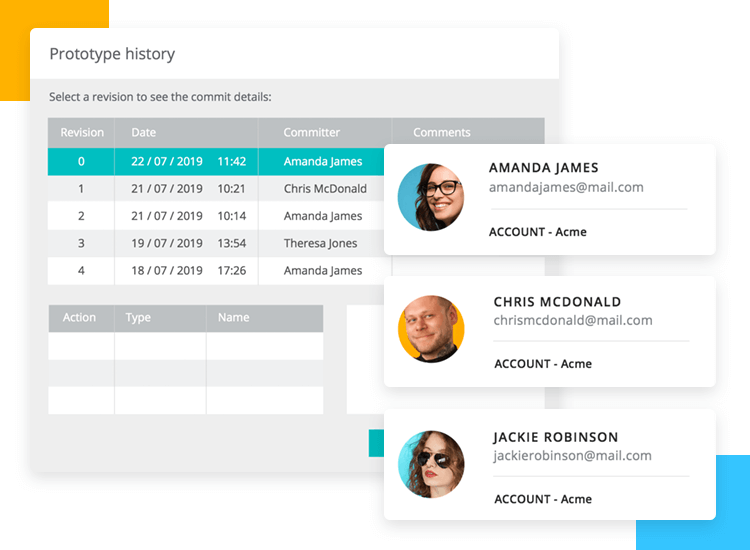Click the Action column header
This screenshot has width=750, height=550.
point(79,318)
